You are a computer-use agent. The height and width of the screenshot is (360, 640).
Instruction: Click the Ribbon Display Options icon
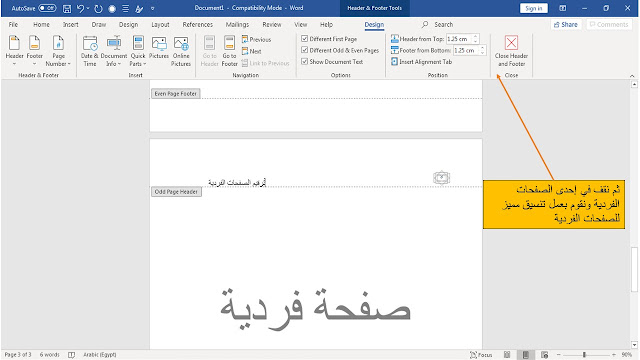pos(562,8)
